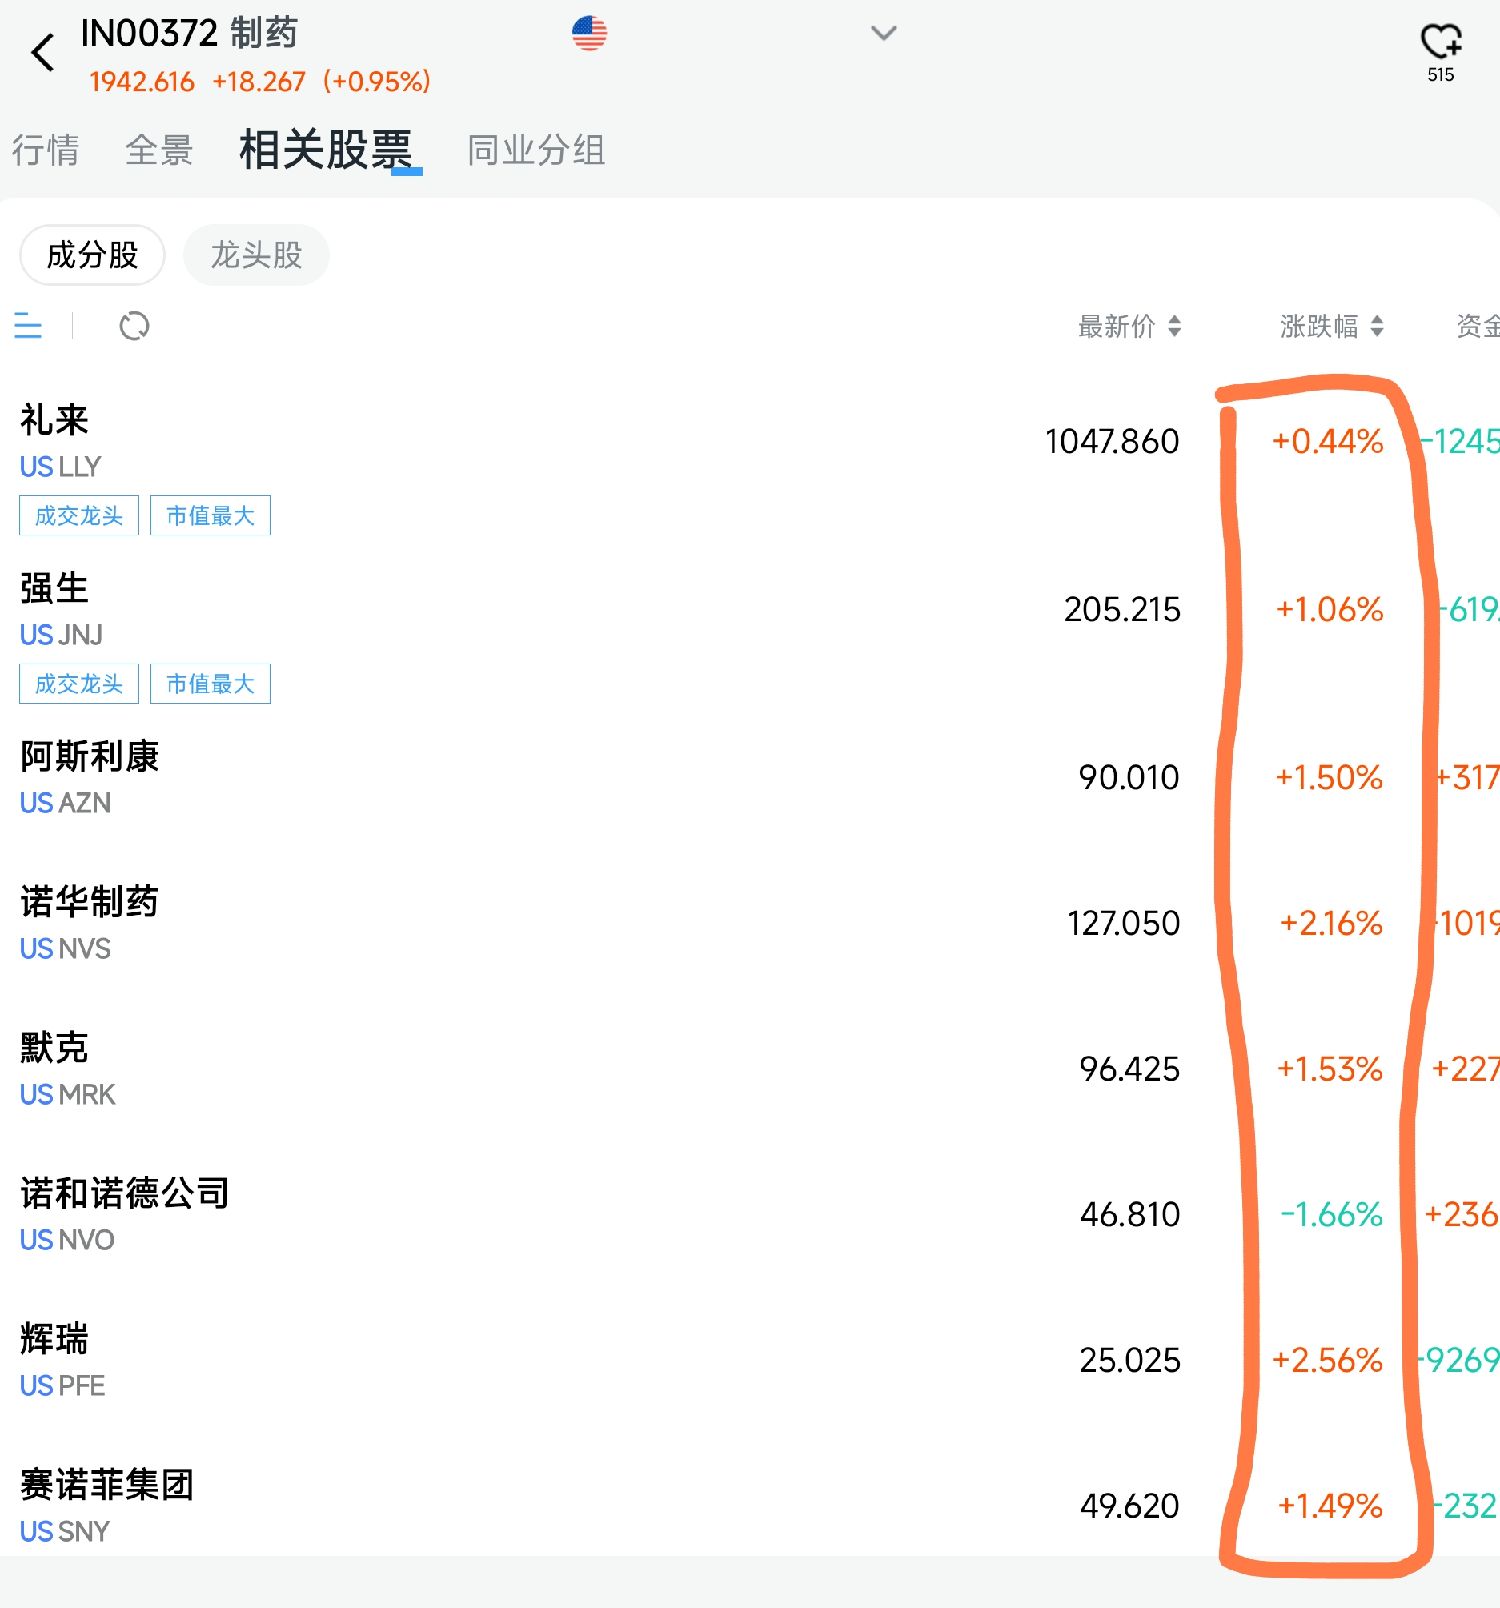
Task: Tap 市值最大 tag under 强生
Action: click(210, 683)
